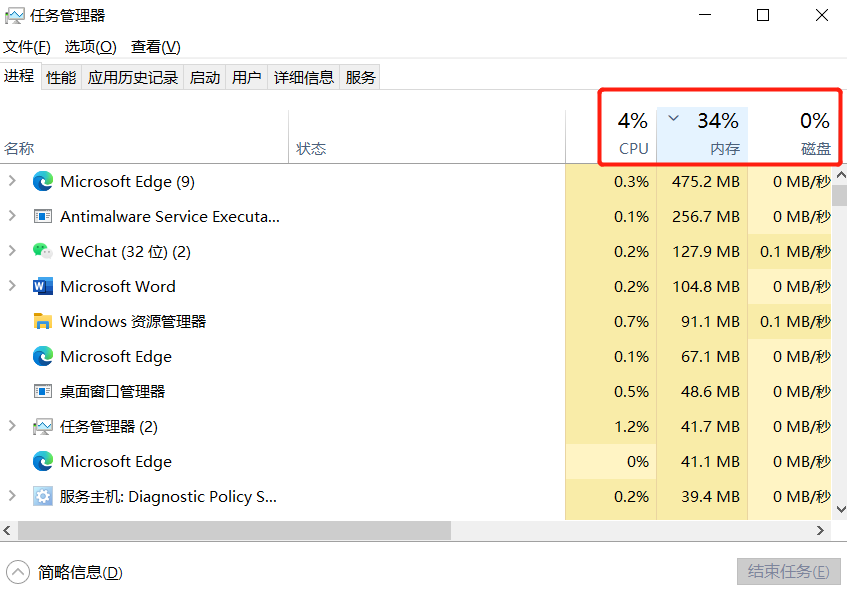
Task: Click the 1.2% CPU value
Action: tap(631, 427)
